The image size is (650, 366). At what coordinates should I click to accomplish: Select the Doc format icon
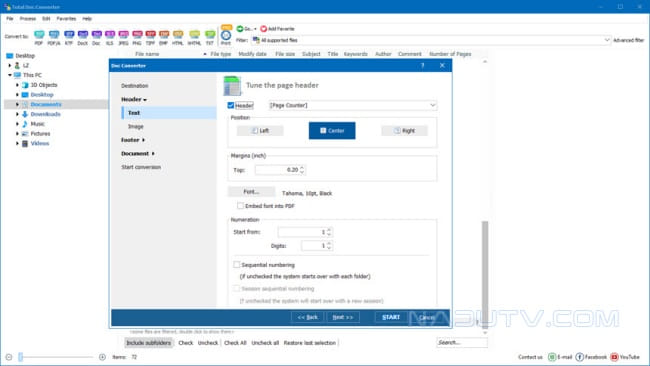coord(96,37)
